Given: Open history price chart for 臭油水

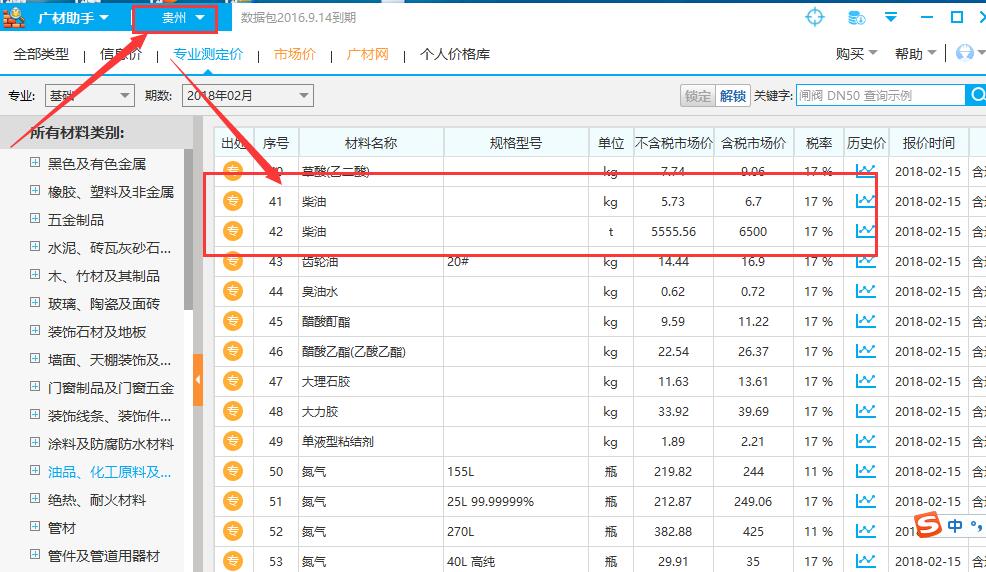Looking at the screenshot, I should coord(865,291).
